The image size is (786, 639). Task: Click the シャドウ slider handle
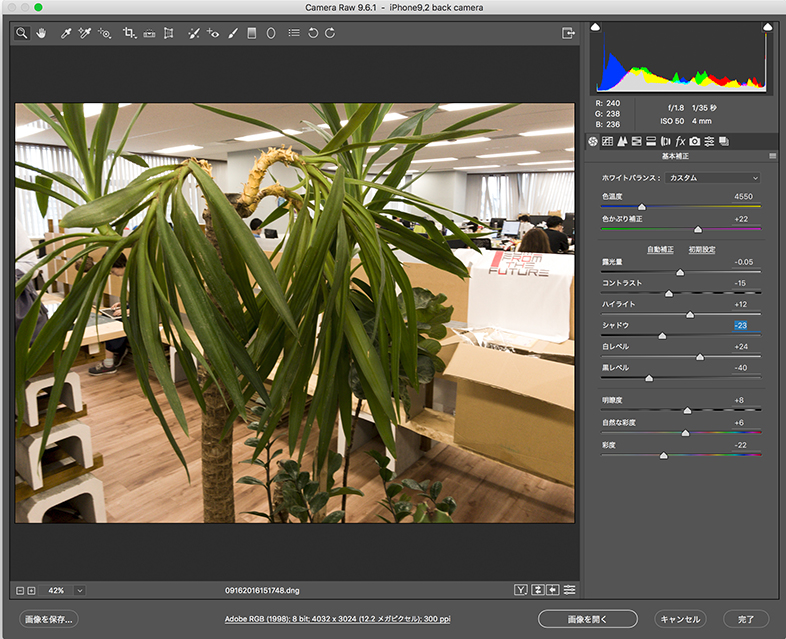pyautogui.click(x=662, y=336)
